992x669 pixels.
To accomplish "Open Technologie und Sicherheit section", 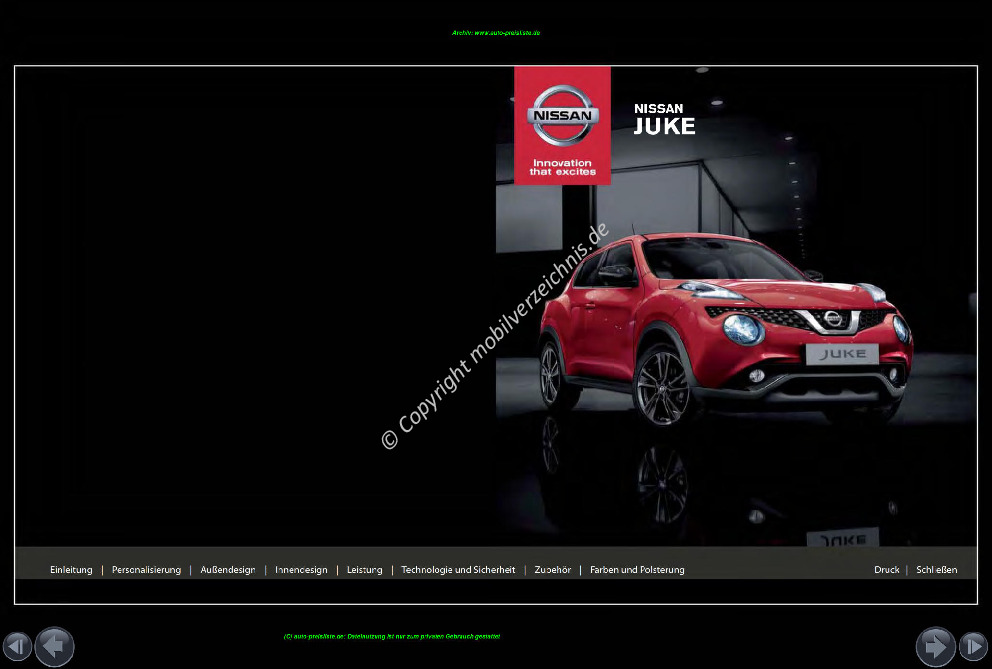I will [458, 570].
